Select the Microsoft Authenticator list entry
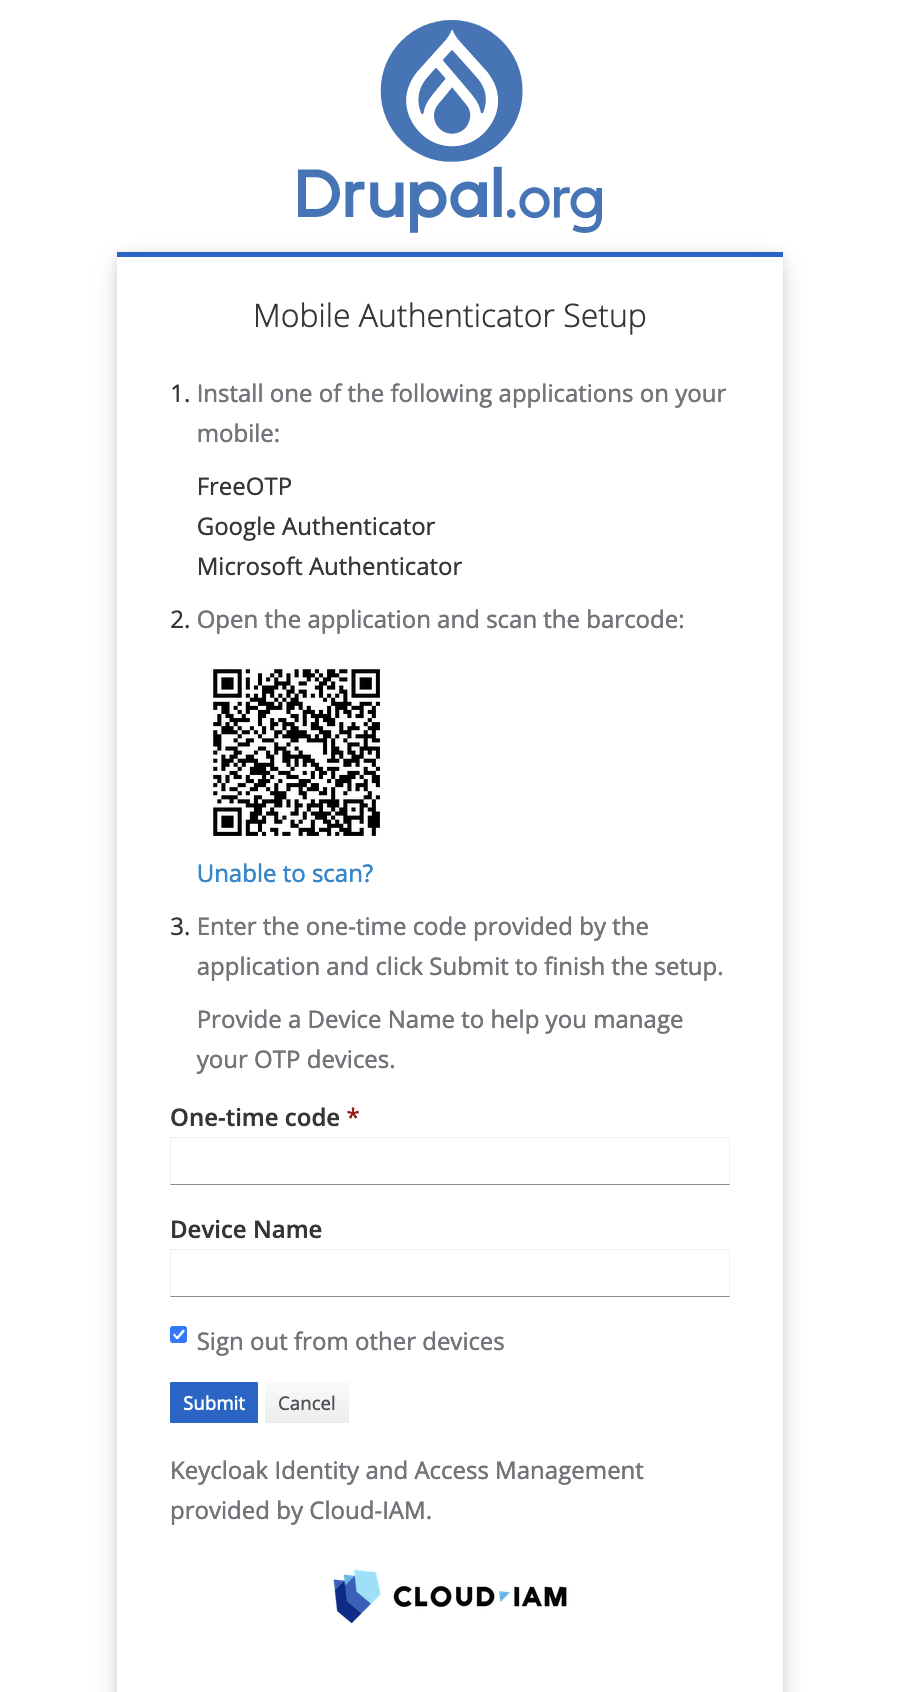The image size is (914, 1692). pos(329,567)
